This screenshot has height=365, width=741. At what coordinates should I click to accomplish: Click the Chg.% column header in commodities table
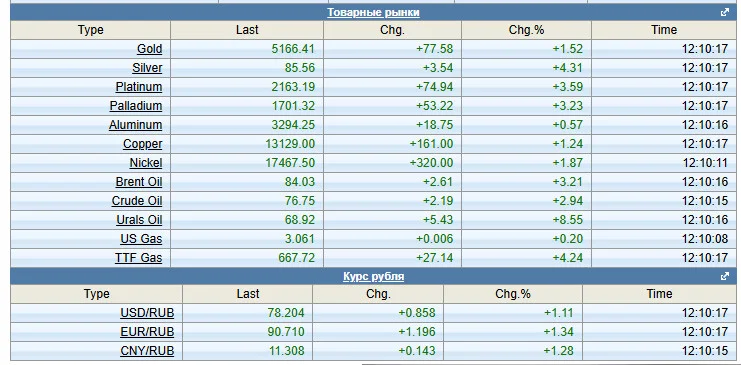[526, 30]
